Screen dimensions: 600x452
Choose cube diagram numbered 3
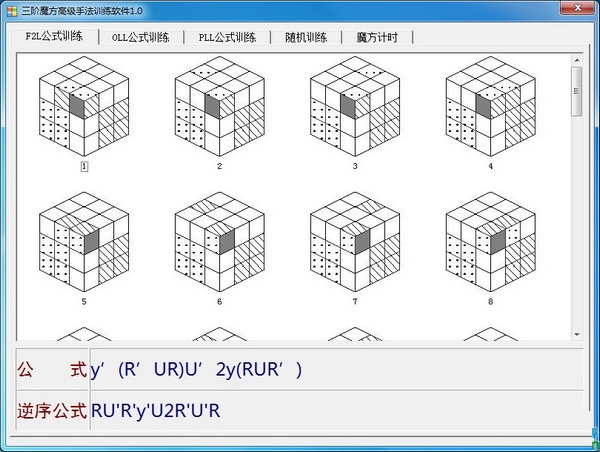(x=355, y=106)
